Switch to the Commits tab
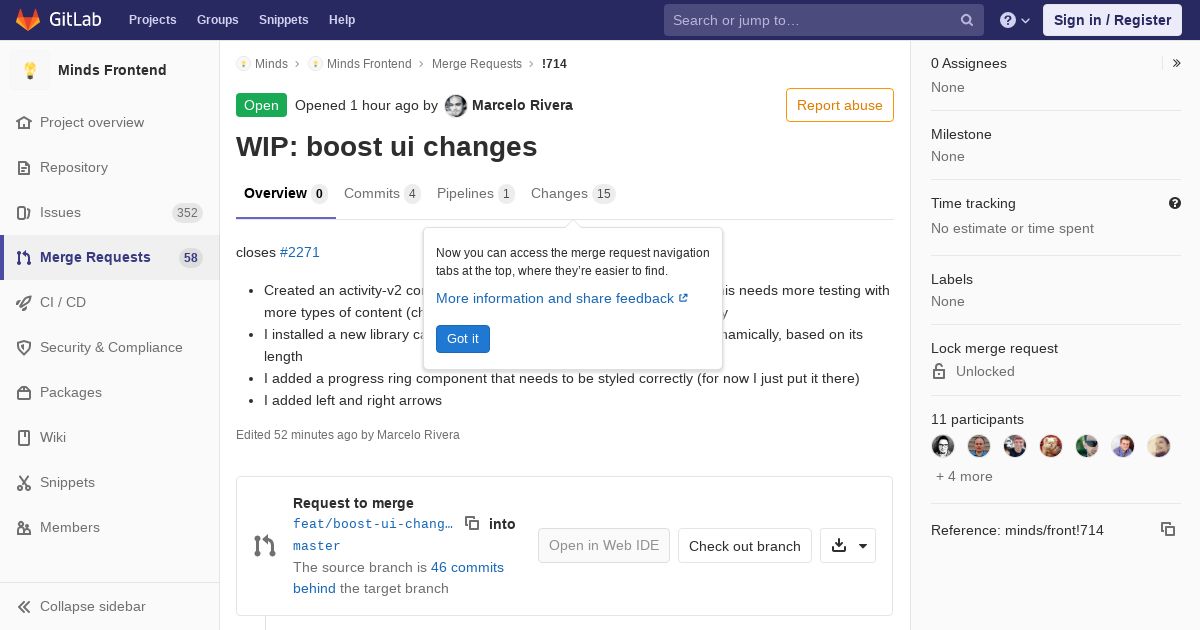 (382, 193)
